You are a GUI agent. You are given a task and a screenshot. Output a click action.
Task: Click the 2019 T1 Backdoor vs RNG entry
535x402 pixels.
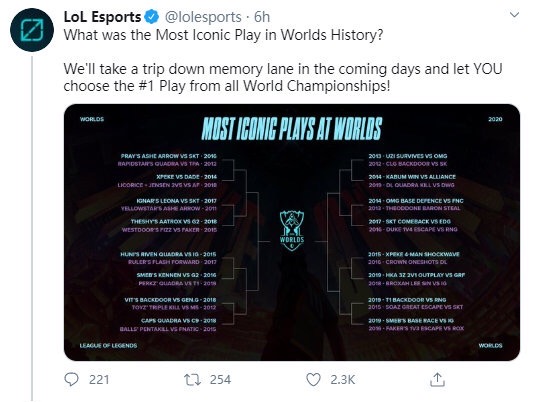pyautogui.click(x=407, y=300)
